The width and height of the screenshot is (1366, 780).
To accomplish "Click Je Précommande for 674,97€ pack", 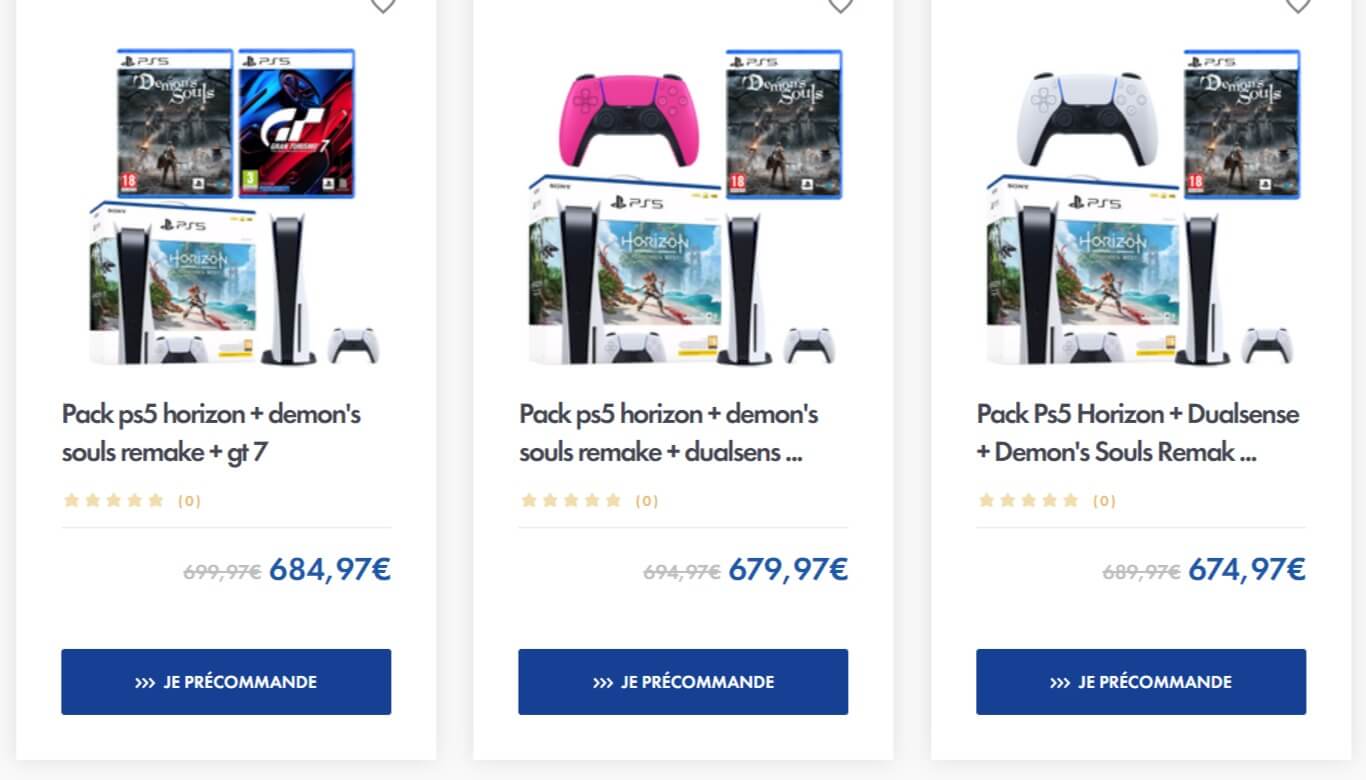I will pyautogui.click(x=1141, y=682).
